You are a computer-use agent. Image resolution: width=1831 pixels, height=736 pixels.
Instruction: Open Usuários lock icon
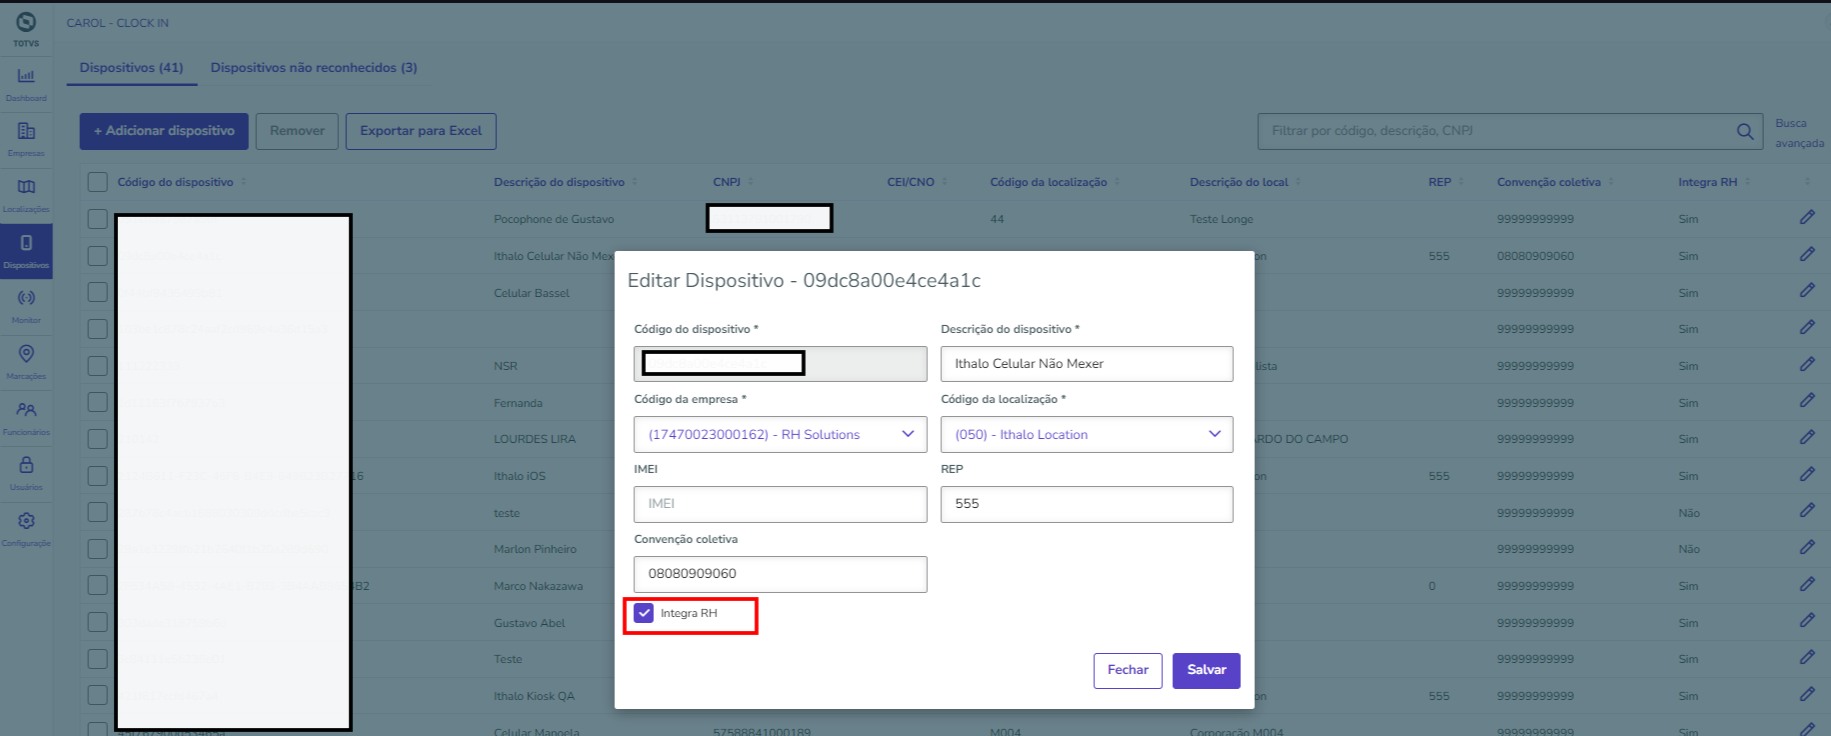point(26,470)
